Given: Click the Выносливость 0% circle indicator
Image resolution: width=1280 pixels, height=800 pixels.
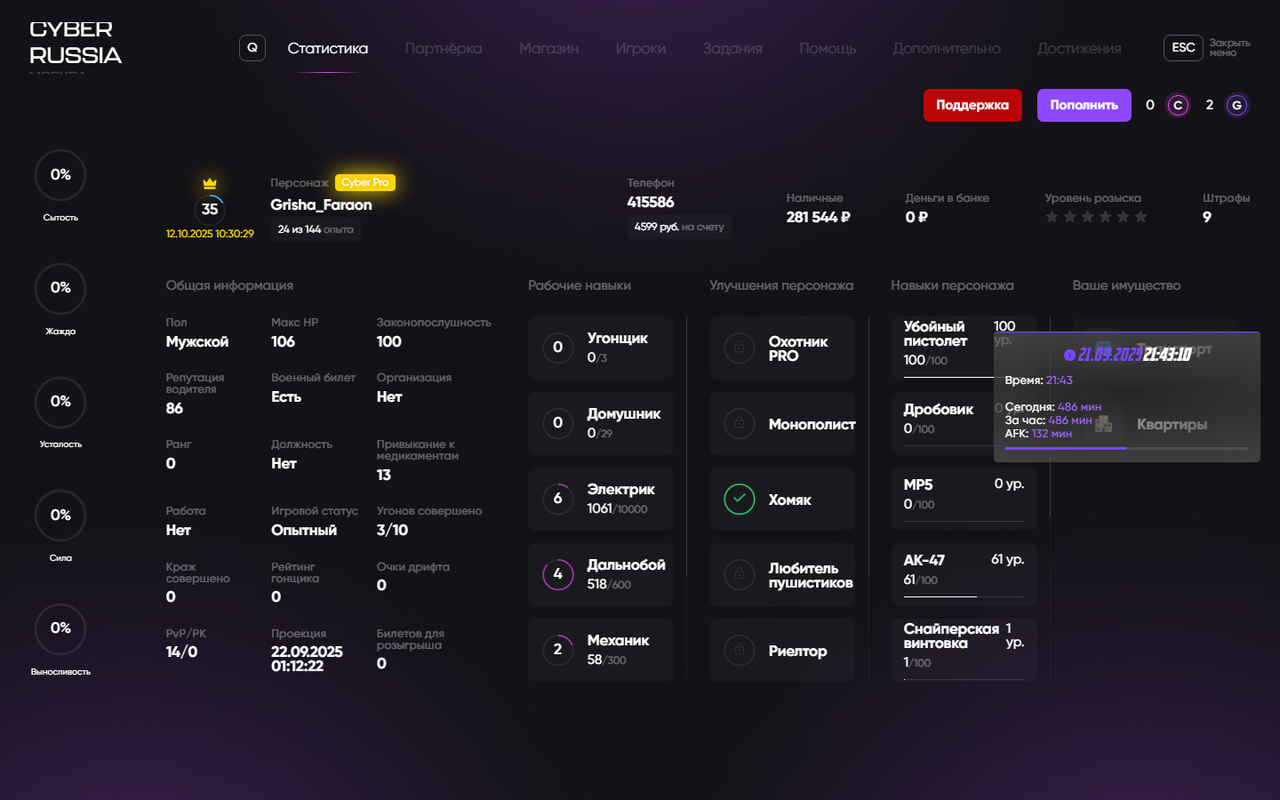Looking at the screenshot, I should point(60,628).
